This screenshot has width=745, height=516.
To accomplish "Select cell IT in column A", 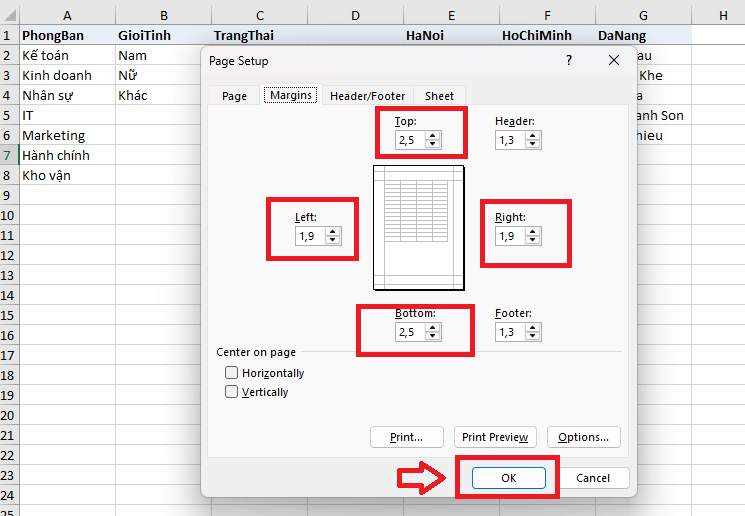I will pos(67,115).
